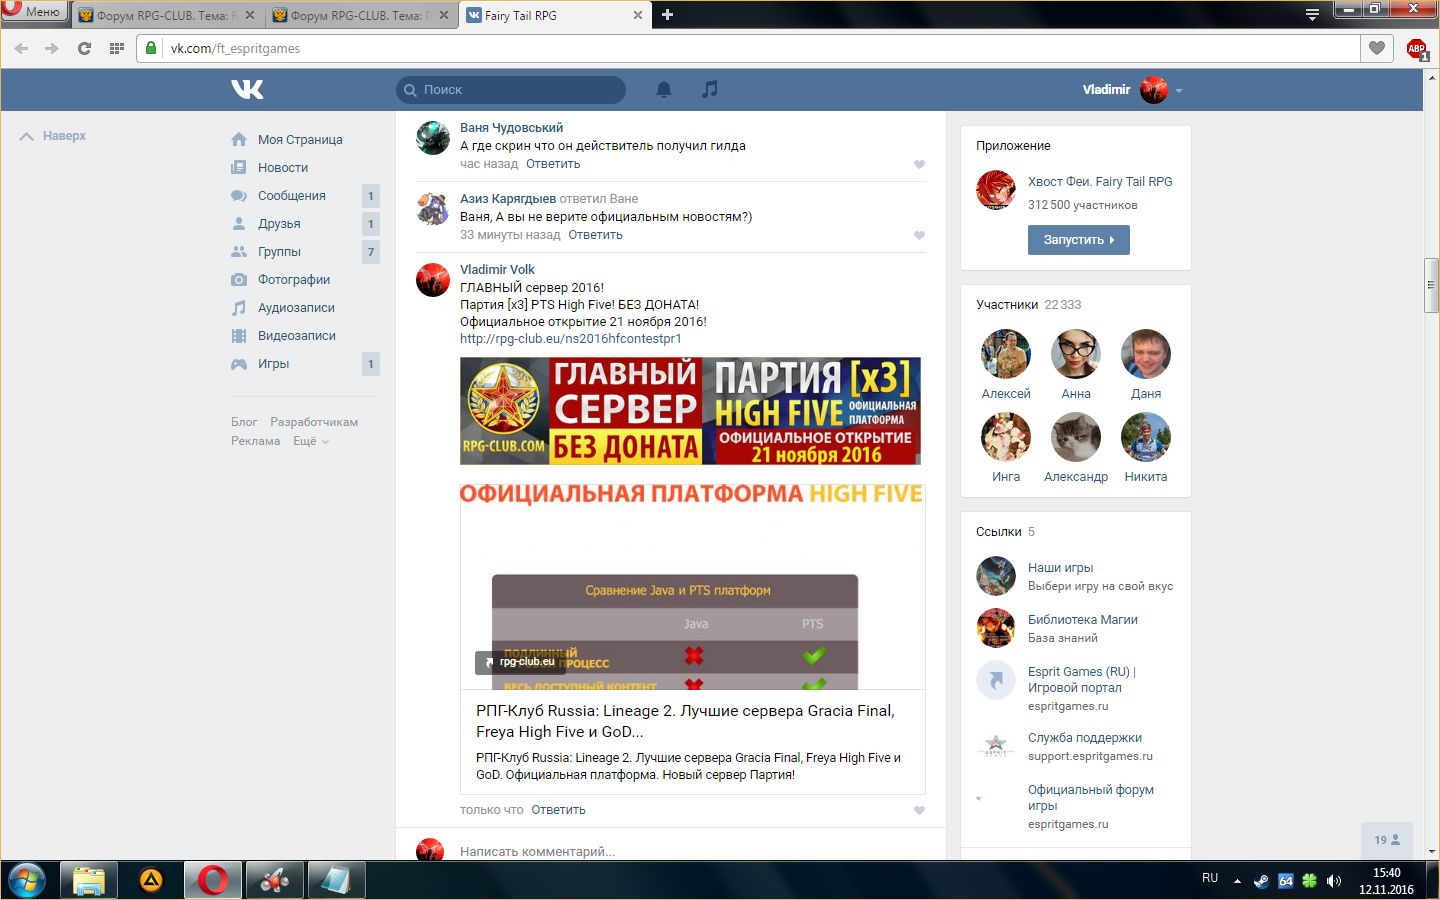Open Сообщения in the left sidebar

[291, 196]
